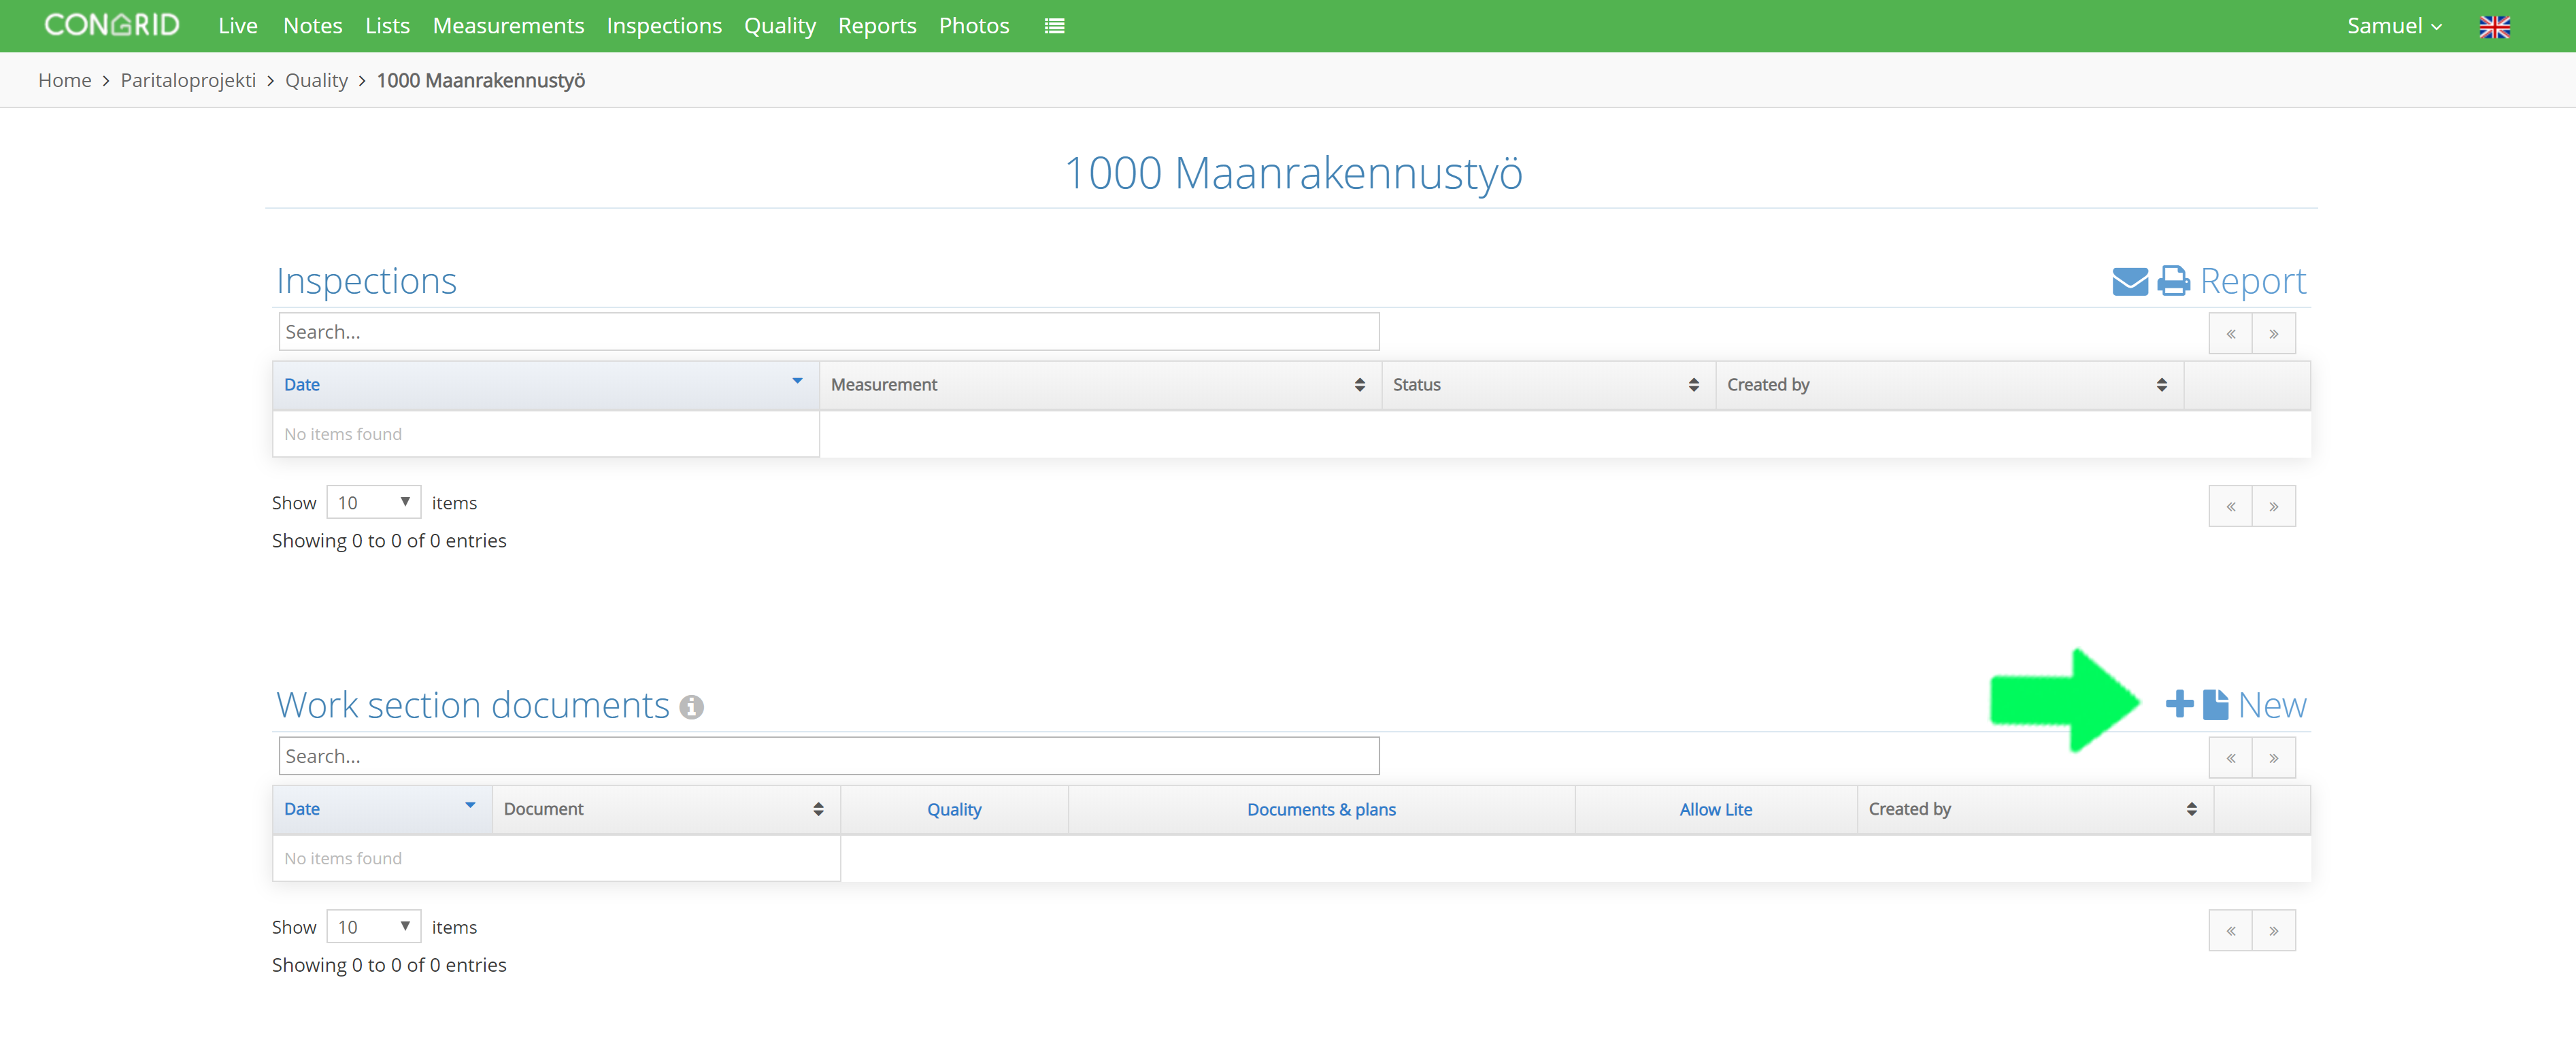
Task: Sort documents by Created by column
Action: click(x=2033, y=809)
